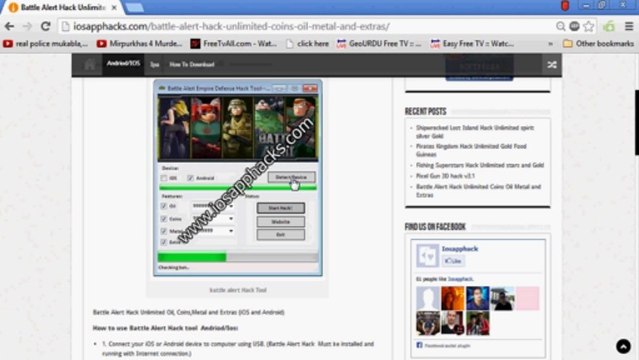This screenshot has width=639, height=360.
Task: Open the Chrome hamburger menu
Action: 629,27
